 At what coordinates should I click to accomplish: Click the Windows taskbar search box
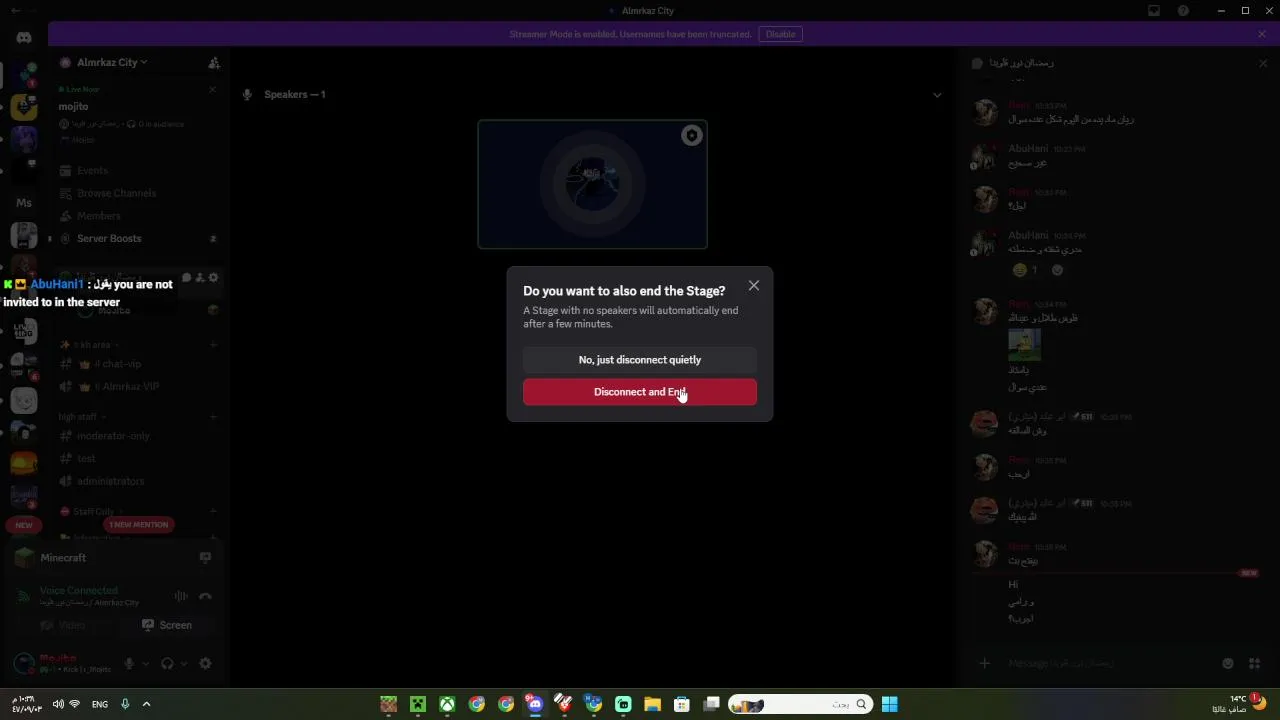pos(799,705)
